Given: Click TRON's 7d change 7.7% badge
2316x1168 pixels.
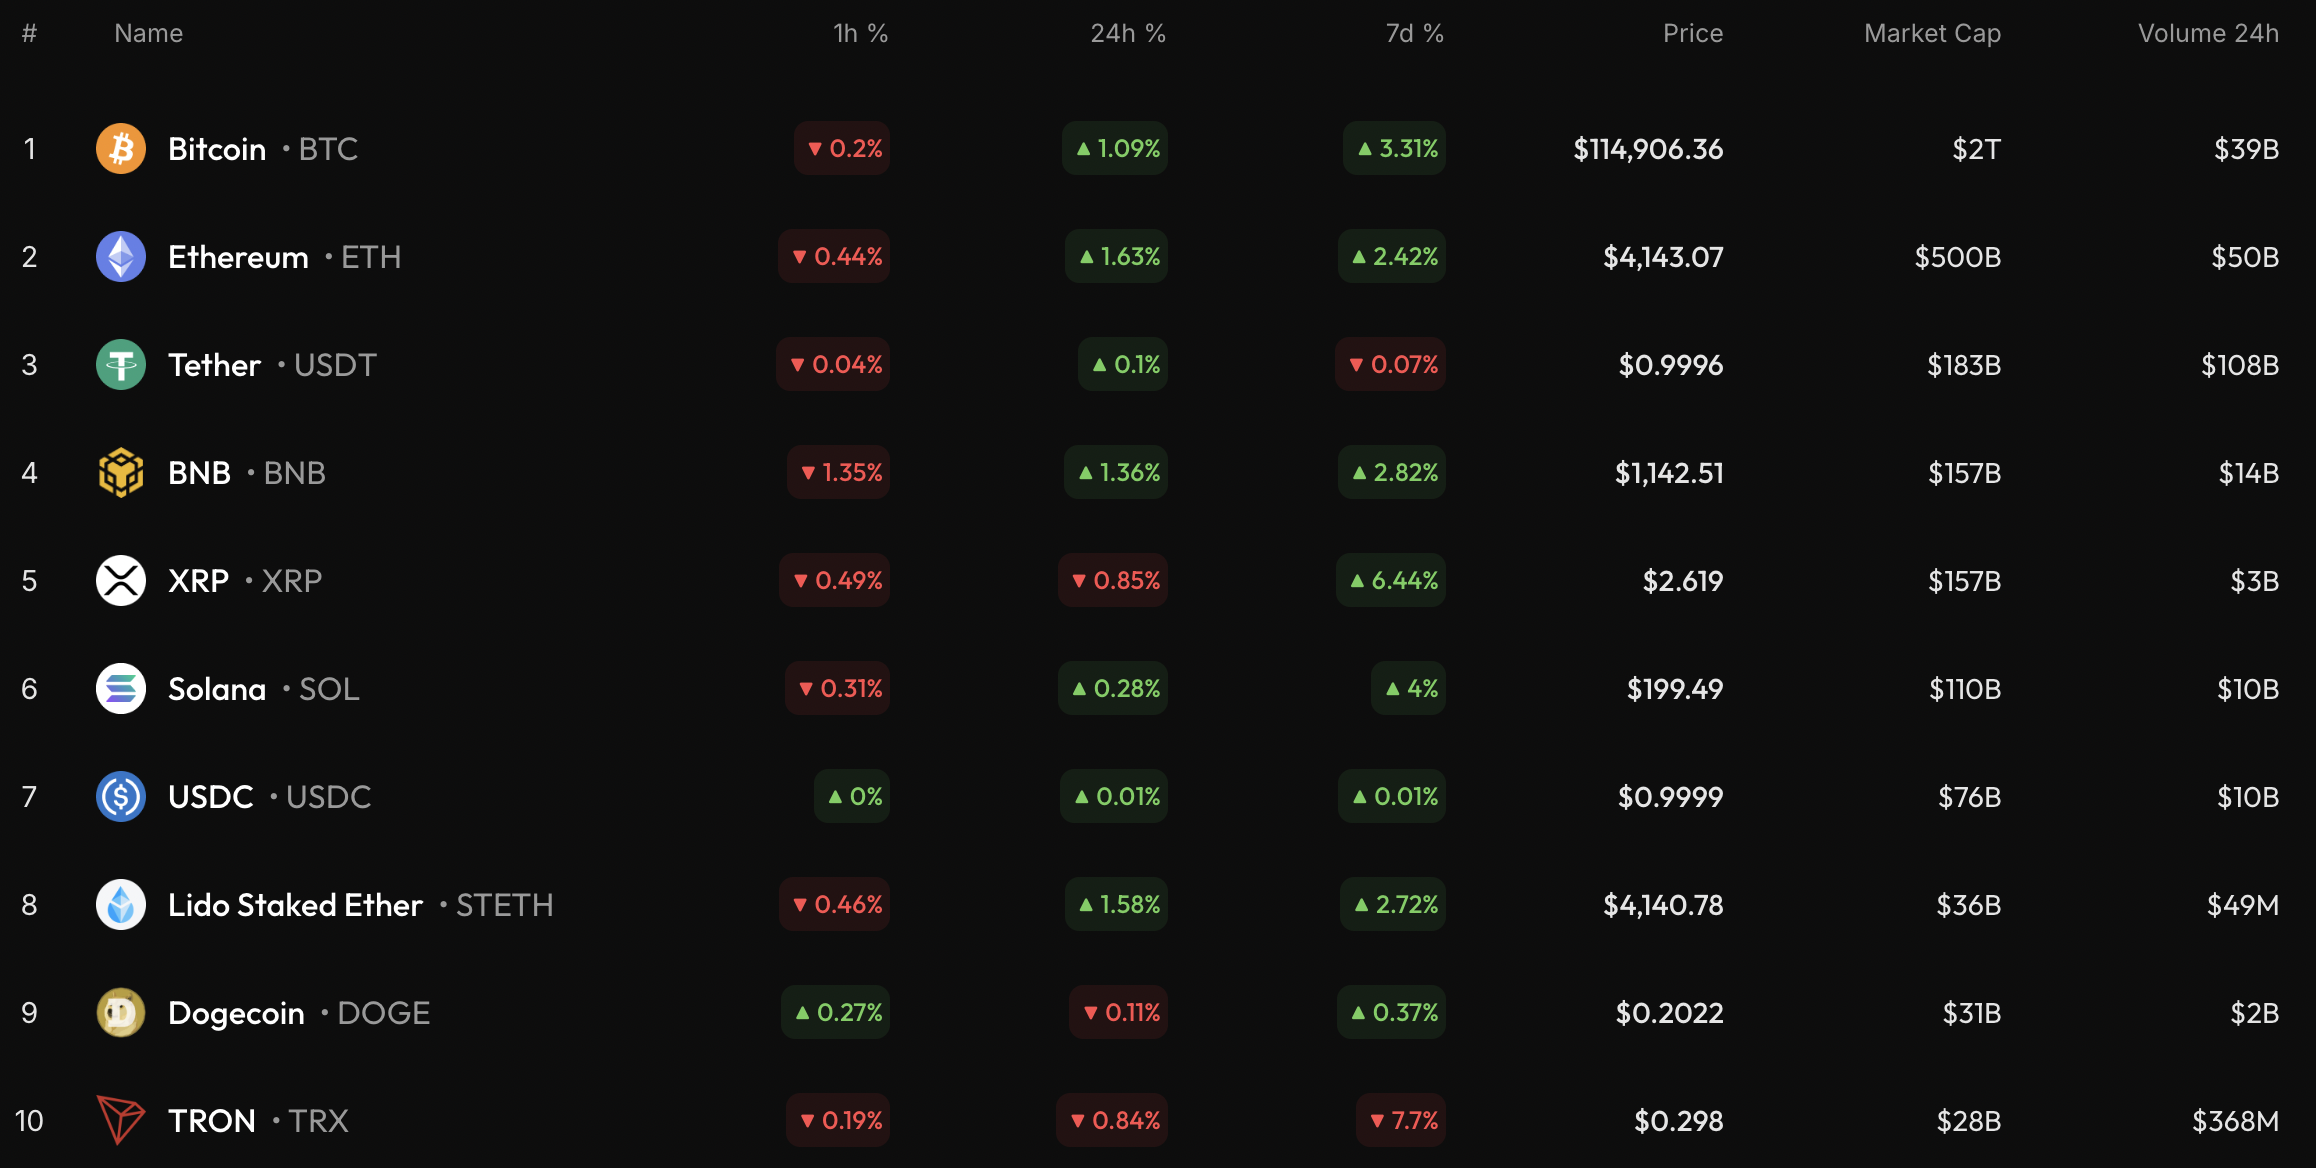Looking at the screenshot, I should click(x=1403, y=1121).
